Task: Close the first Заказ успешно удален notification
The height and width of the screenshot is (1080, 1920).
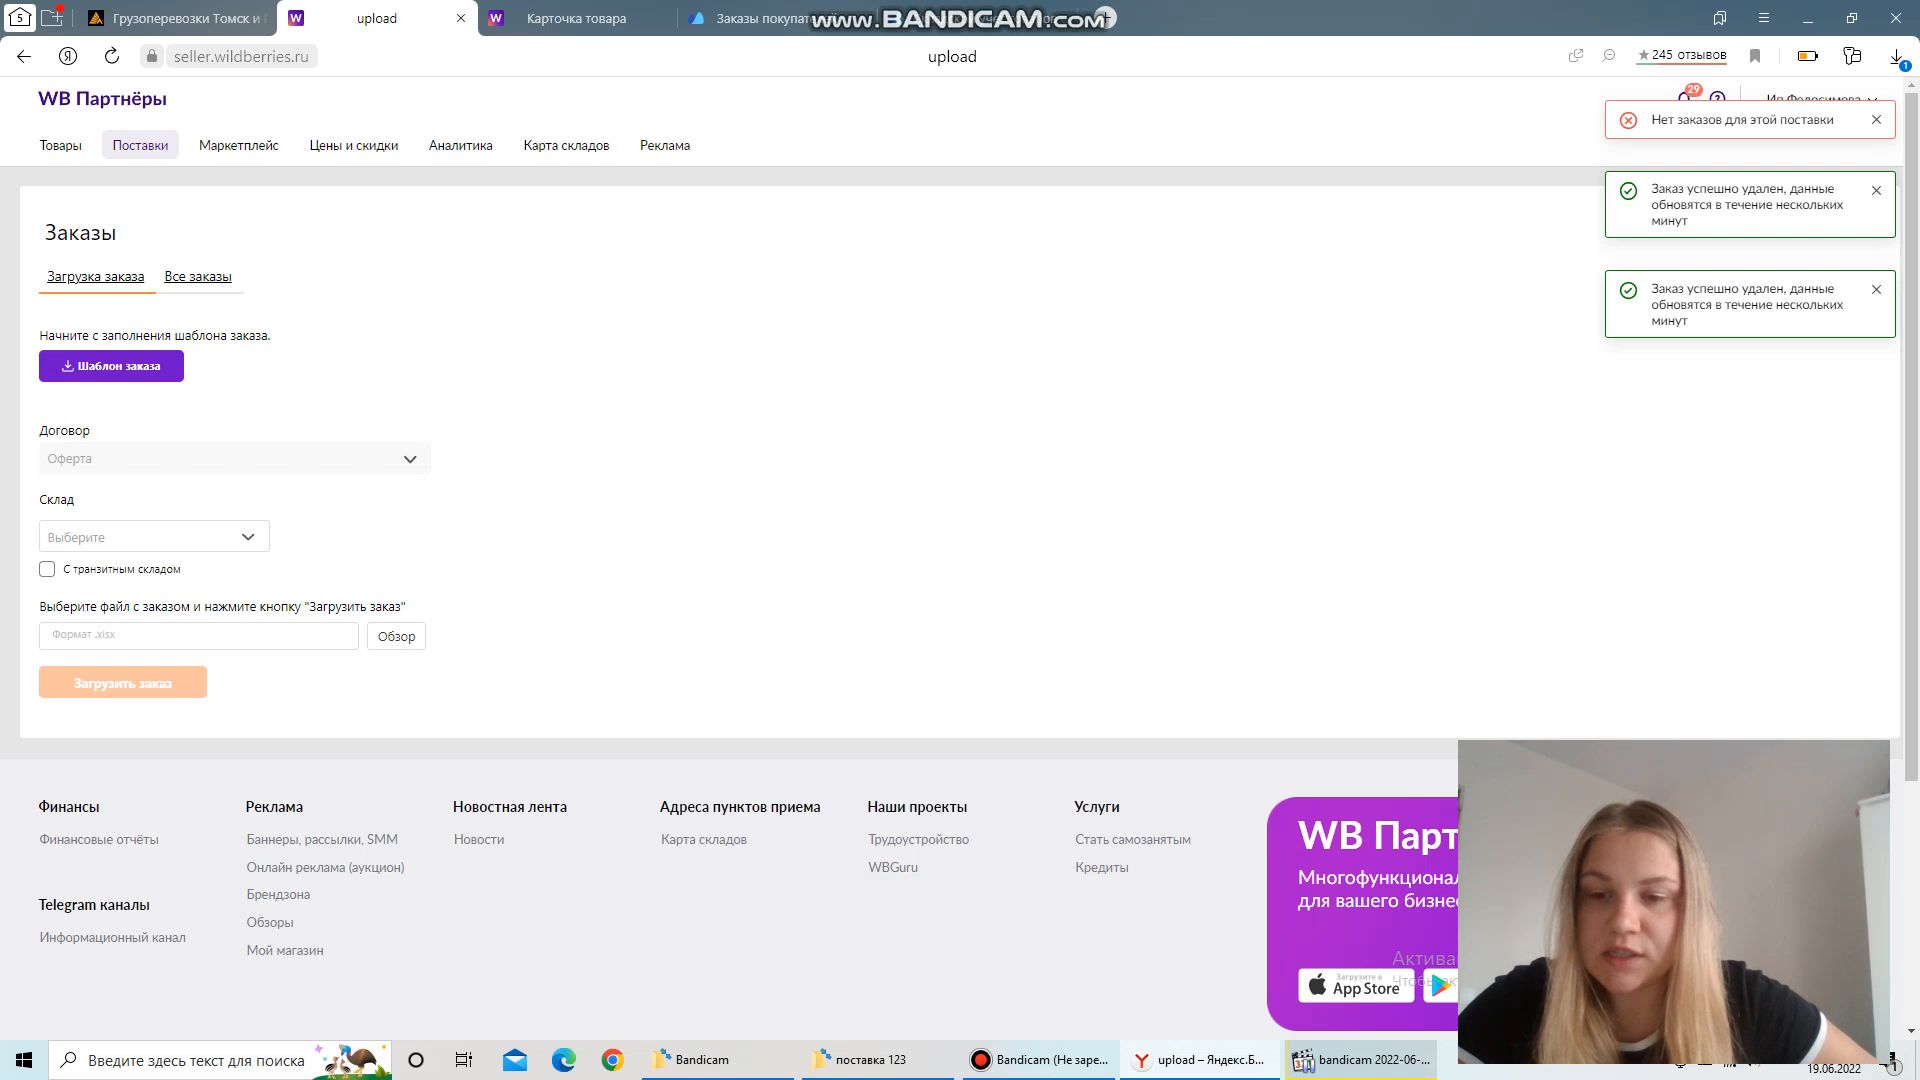Action: click(1876, 190)
